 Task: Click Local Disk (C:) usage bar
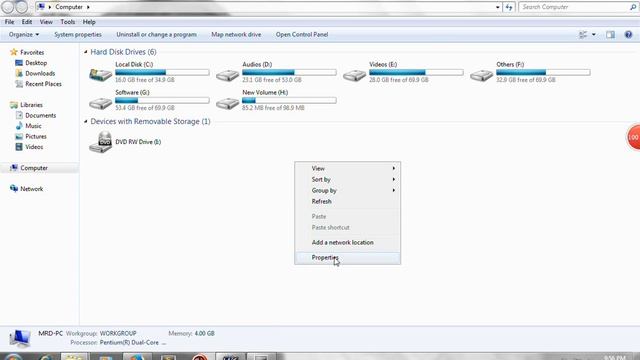point(162,72)
